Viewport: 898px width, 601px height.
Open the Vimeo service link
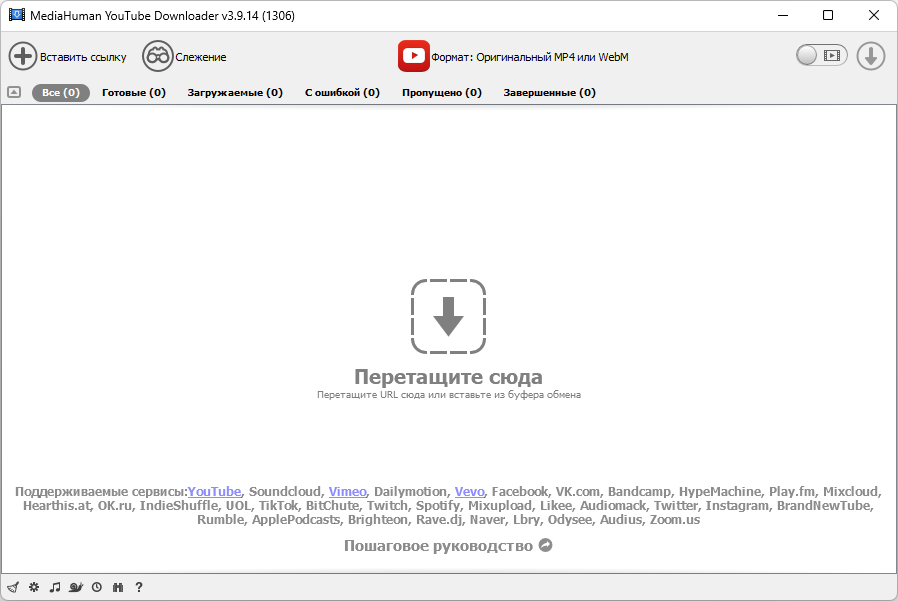(347, 492)
